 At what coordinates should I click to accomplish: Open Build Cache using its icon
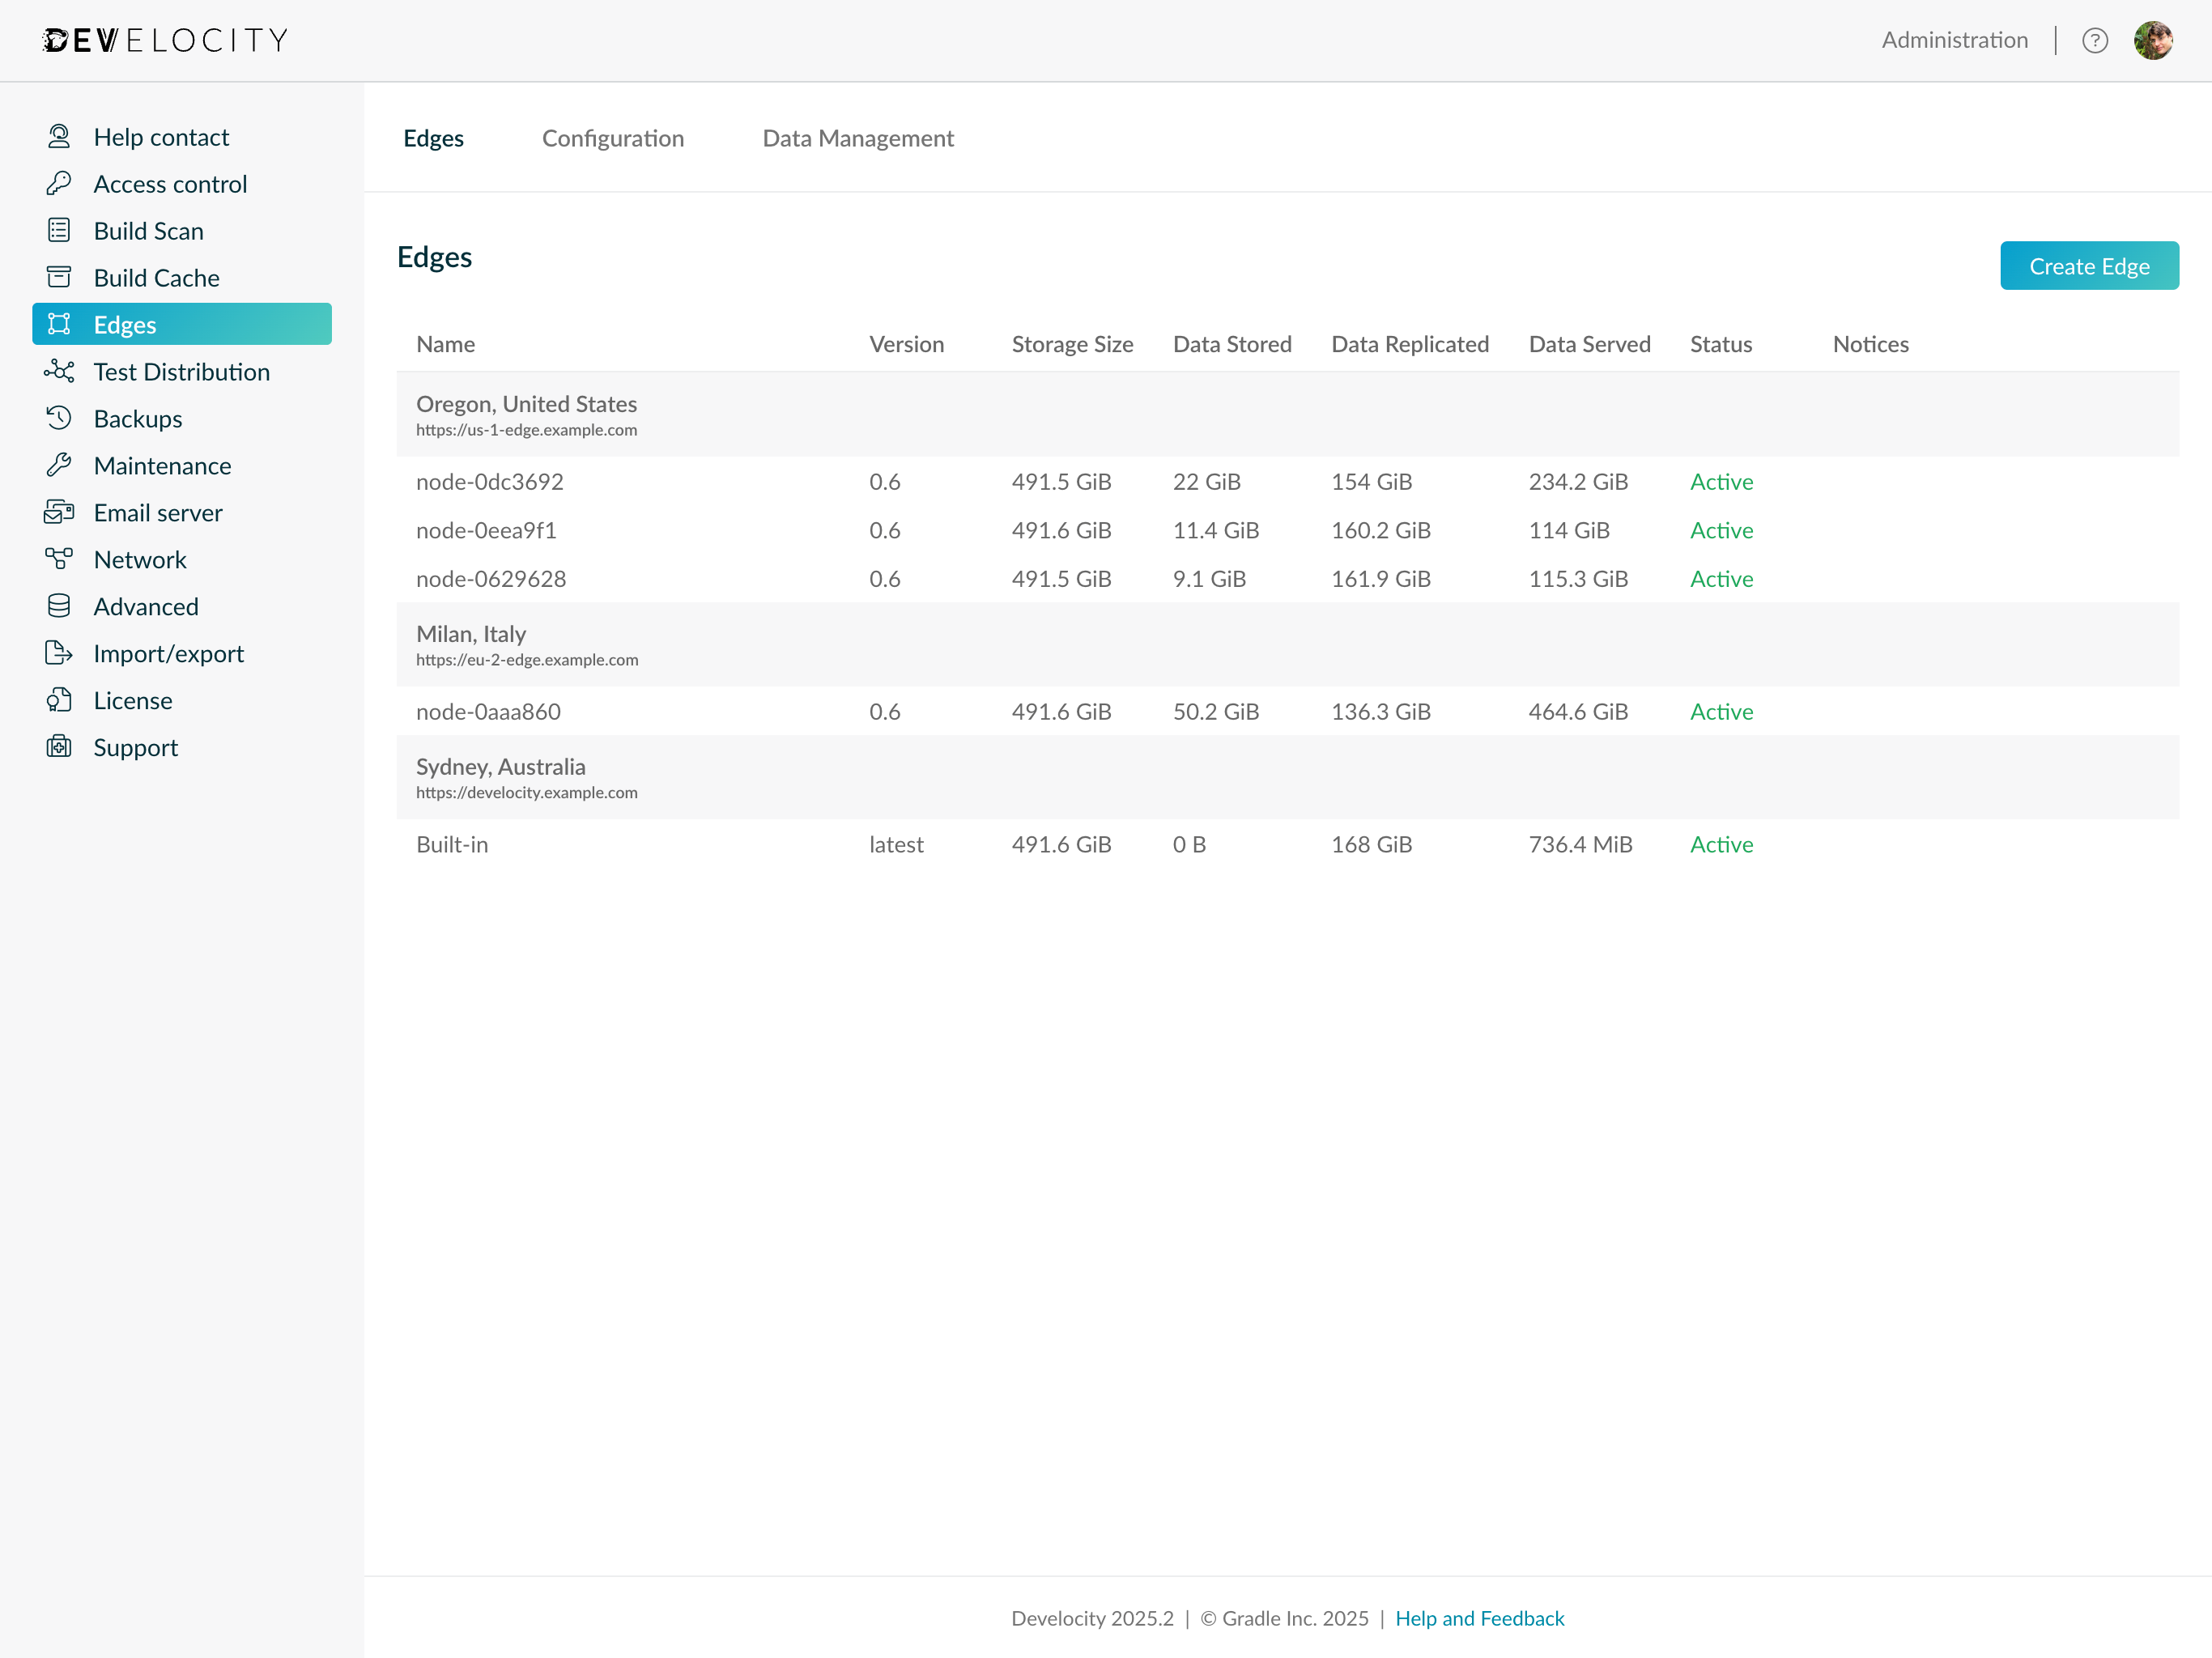pos(60,277)
